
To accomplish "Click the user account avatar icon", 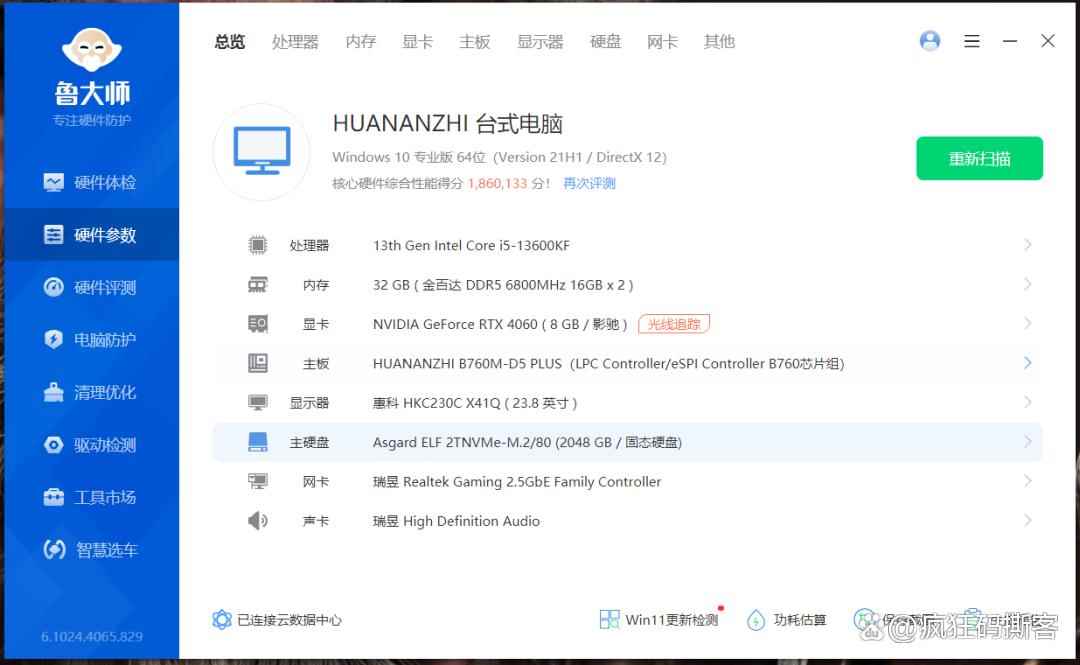I will point(930,41).
